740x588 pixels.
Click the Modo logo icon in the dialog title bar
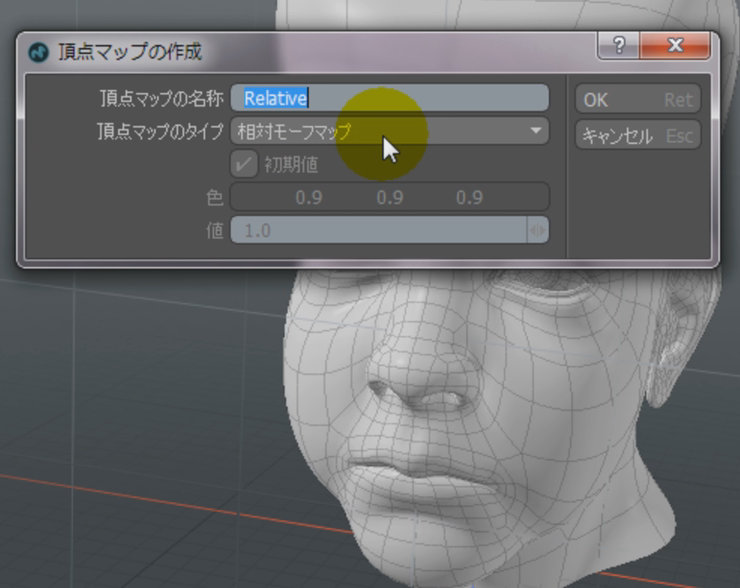pos(39,52)
